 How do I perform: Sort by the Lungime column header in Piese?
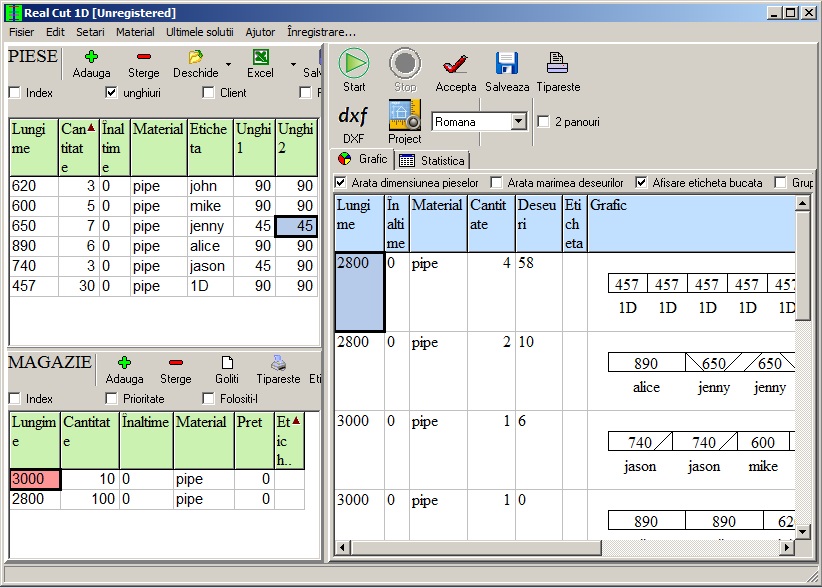pos(33,138)
